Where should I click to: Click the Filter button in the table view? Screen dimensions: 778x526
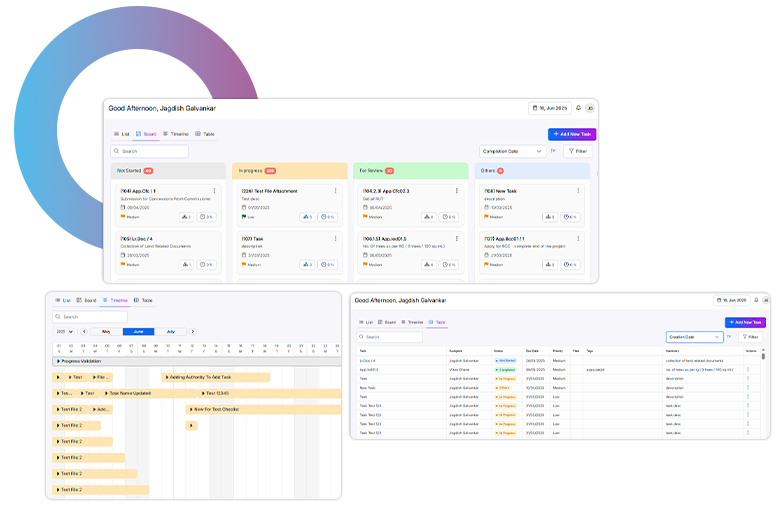click(x=750, y=338)
